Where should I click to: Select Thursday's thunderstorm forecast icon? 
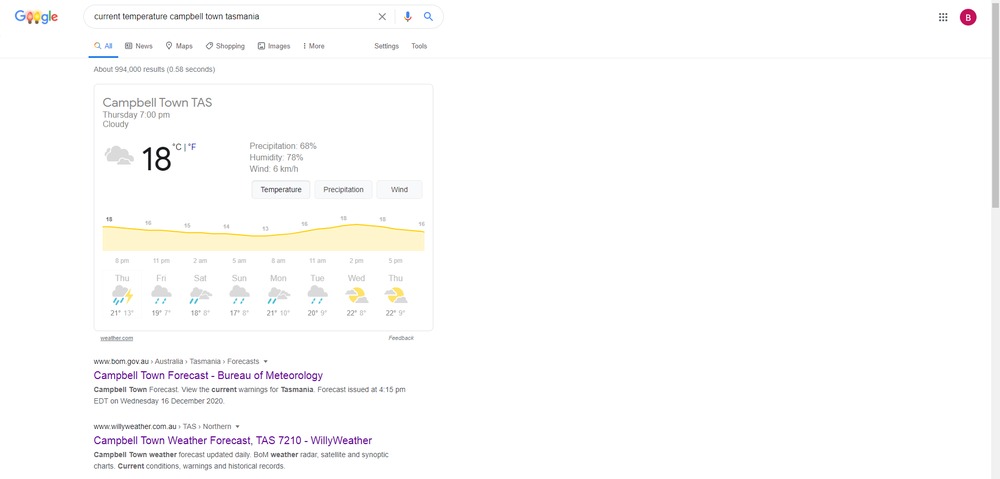[122, 295]
